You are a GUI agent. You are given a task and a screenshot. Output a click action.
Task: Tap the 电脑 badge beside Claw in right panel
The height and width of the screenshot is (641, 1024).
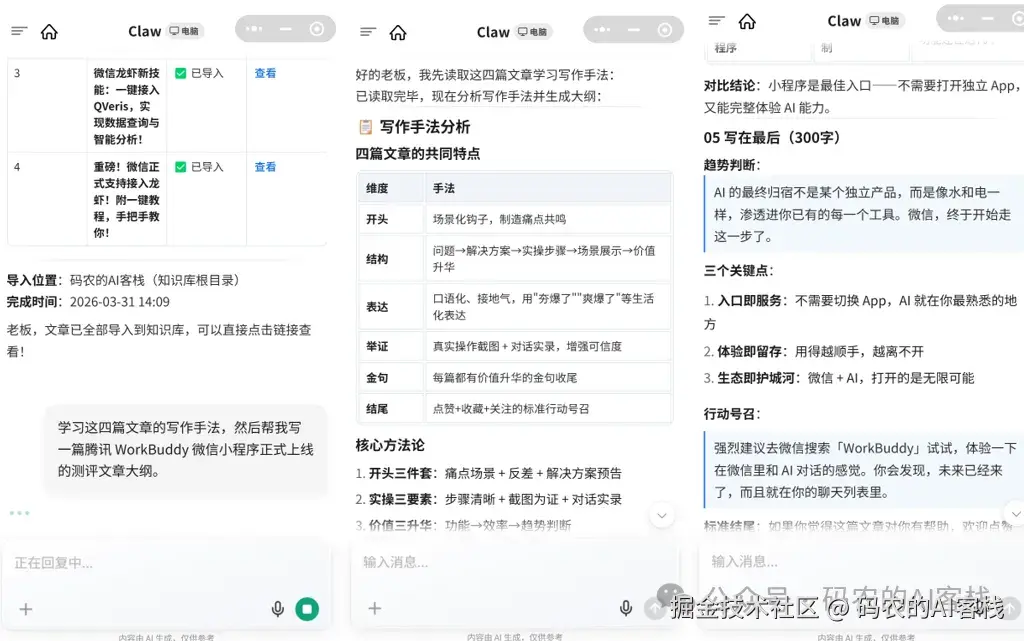[885, 20]
